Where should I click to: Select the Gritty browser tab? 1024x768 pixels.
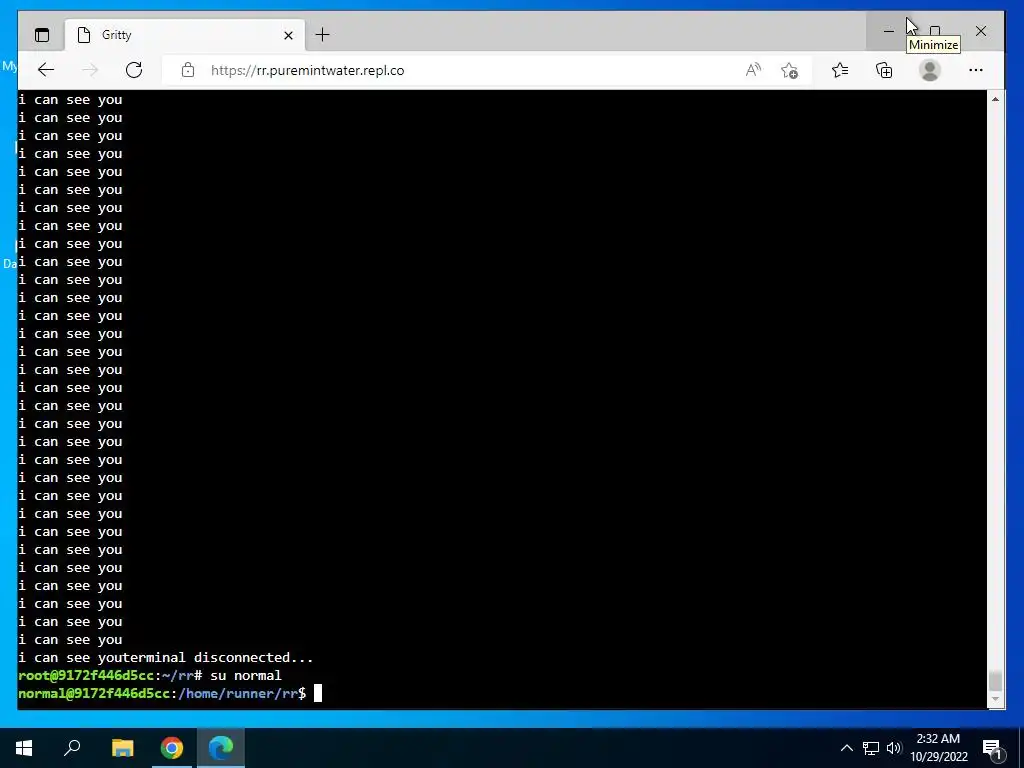coord(184,35)
